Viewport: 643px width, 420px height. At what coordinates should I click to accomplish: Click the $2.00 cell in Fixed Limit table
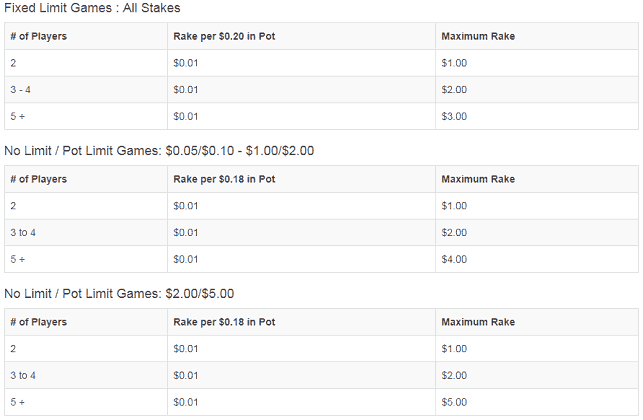453,90
